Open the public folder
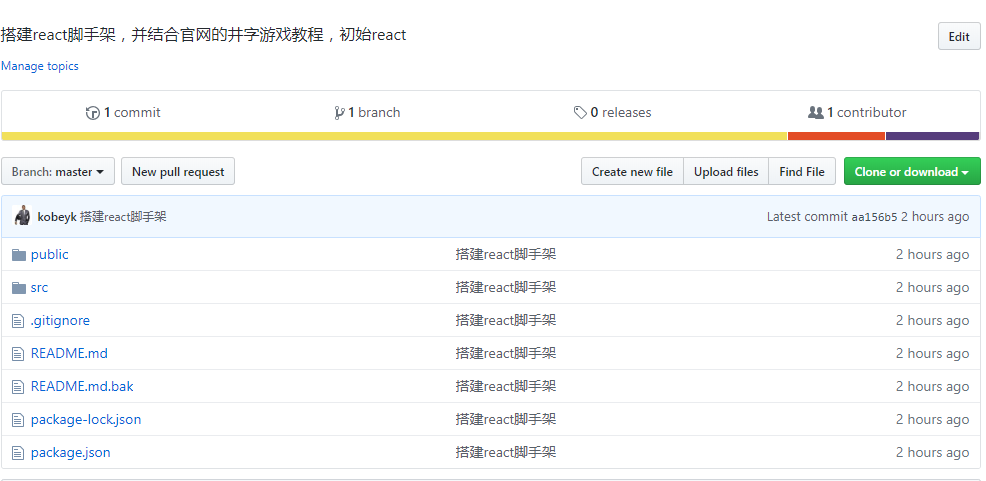Viewport: 986px width, 481px height. coord(50,254)
